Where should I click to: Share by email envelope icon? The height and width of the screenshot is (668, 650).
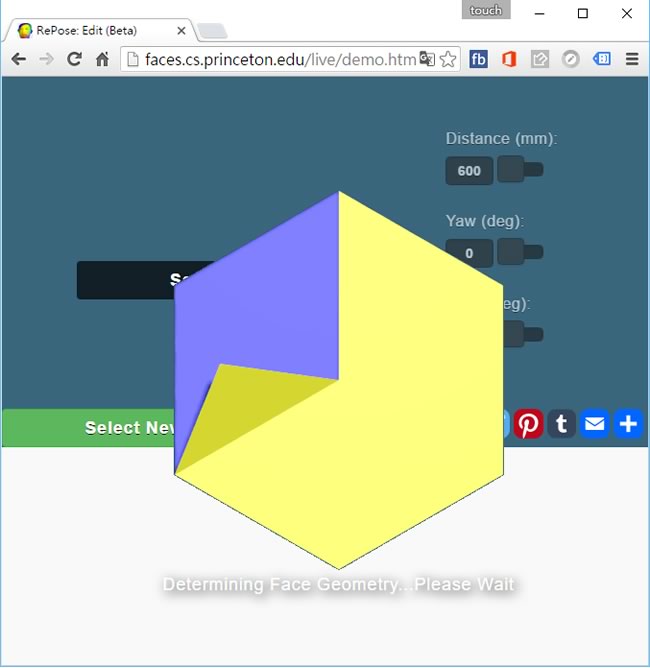coord(595,424)
